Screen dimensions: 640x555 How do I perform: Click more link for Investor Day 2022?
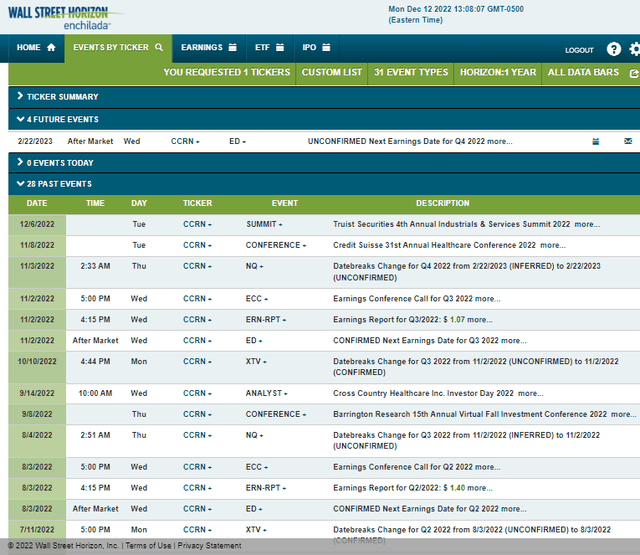click(x=531, y=393)
